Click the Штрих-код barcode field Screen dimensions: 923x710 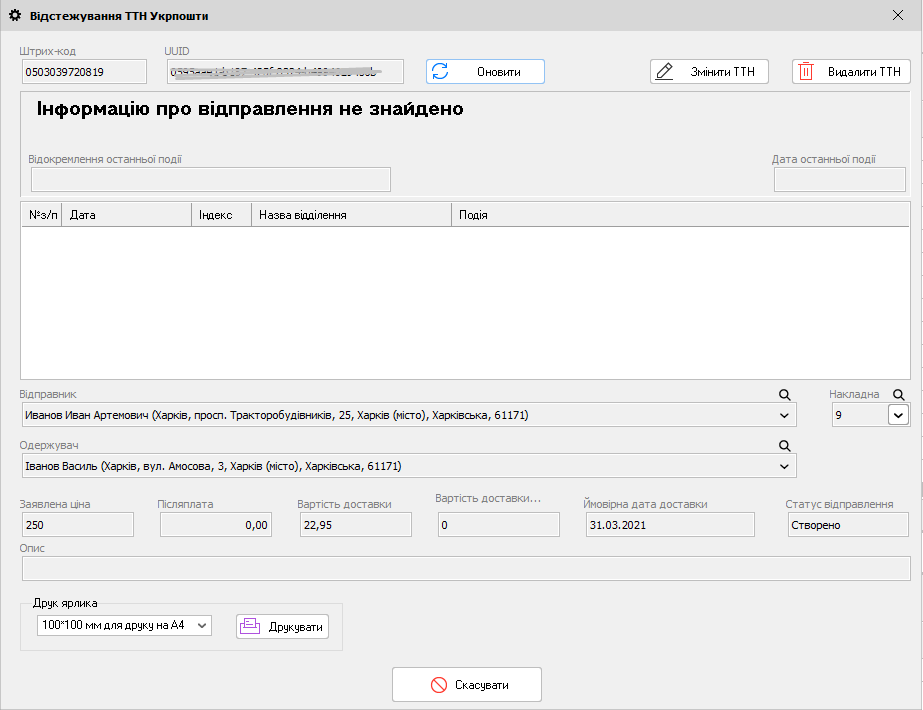tap(83, 72)
